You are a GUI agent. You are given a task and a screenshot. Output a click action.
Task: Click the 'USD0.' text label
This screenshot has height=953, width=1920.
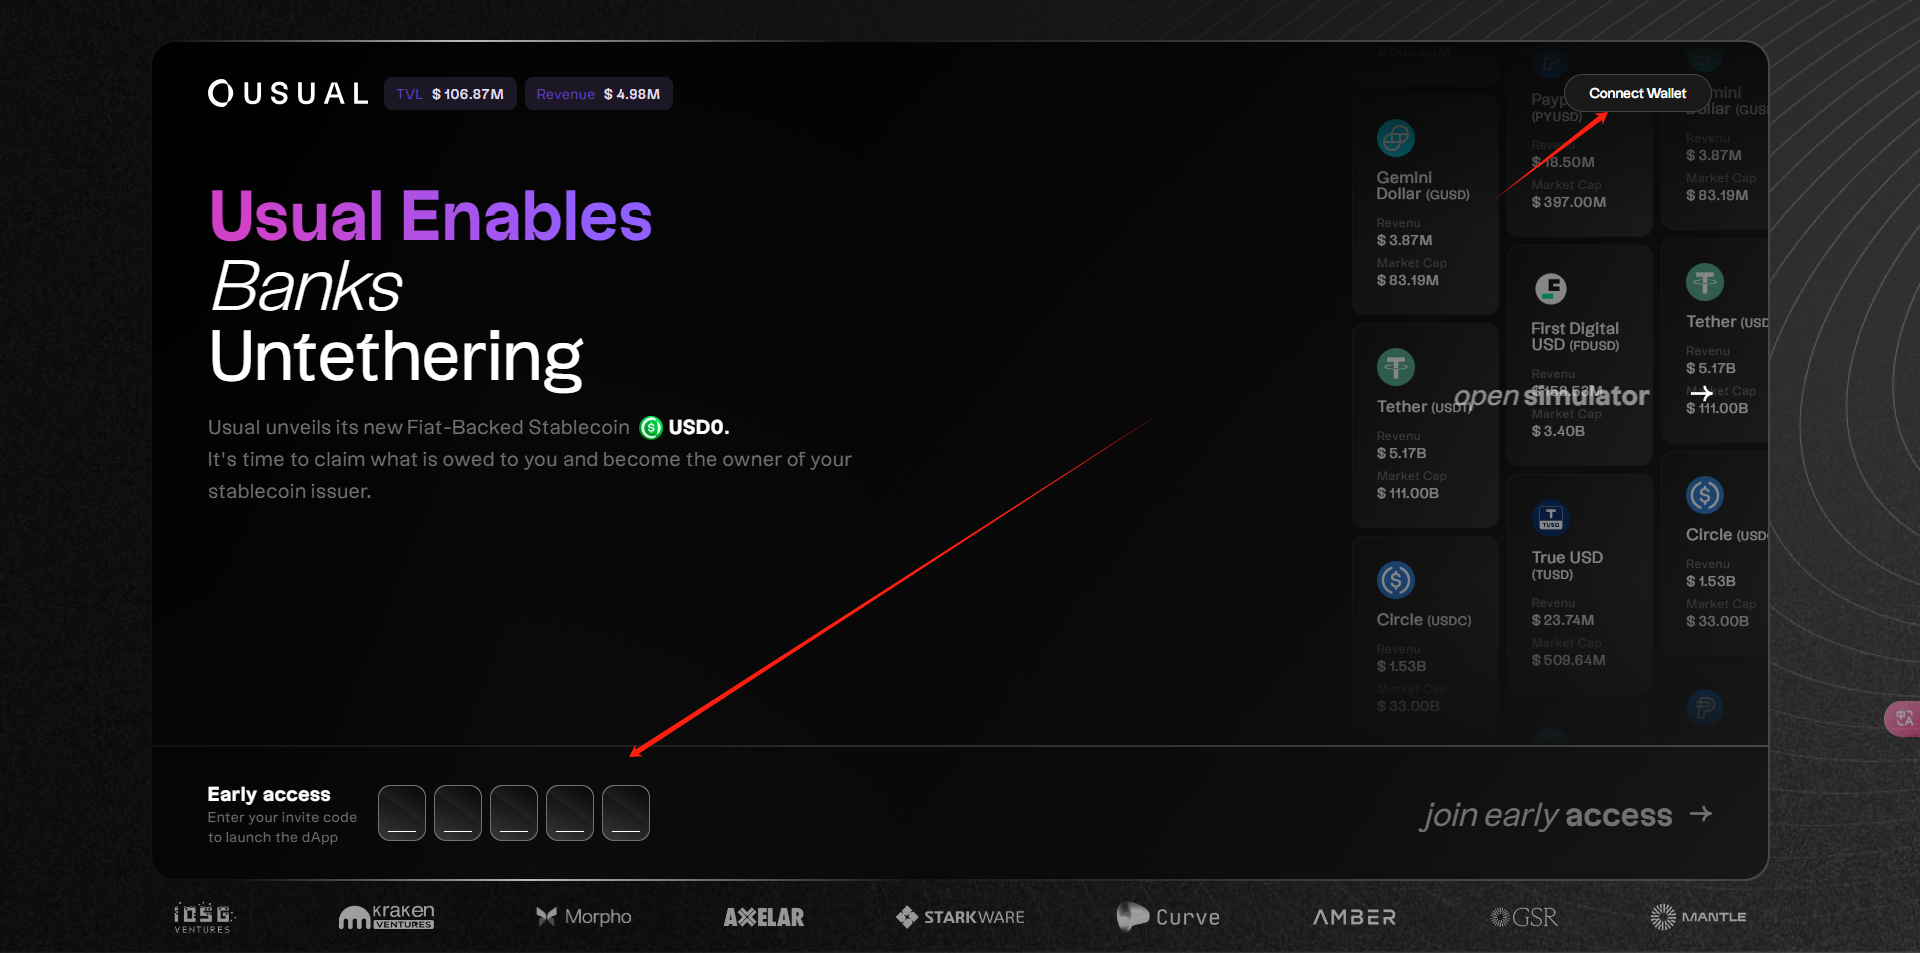point(699,427)
